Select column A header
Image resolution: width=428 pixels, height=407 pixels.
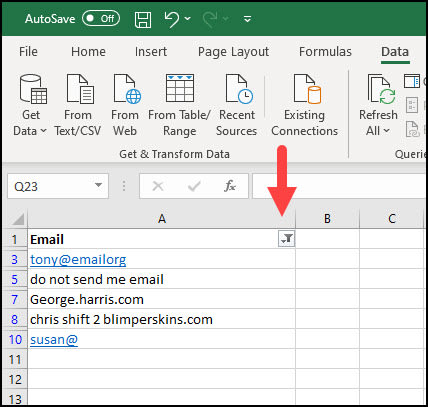[162, 219]
